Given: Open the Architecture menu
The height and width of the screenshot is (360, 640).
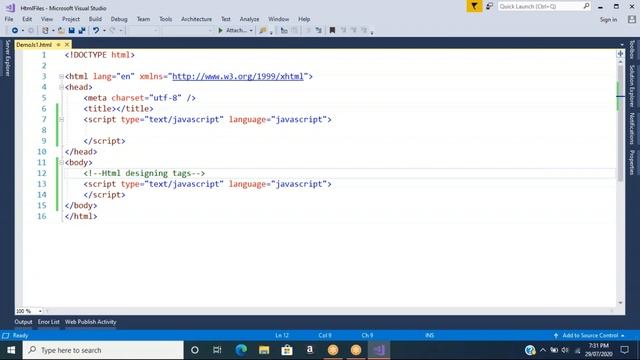Looking at the screenshot, I should click(x=196, y=19).
